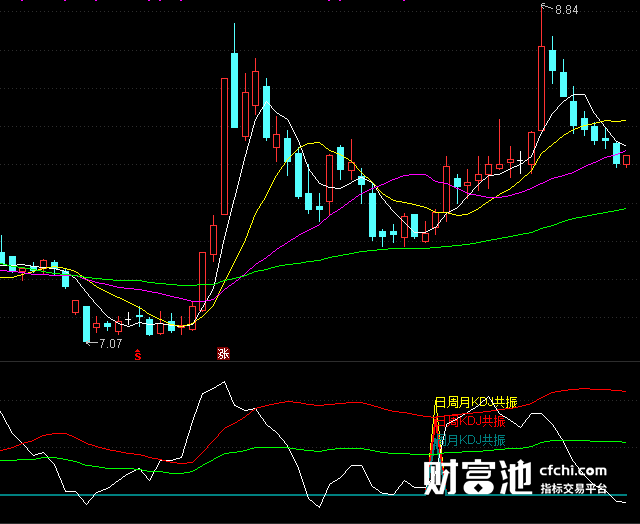640x524 pixels.
Task: Select the 8.84 high price label
Action: (567, 10)
